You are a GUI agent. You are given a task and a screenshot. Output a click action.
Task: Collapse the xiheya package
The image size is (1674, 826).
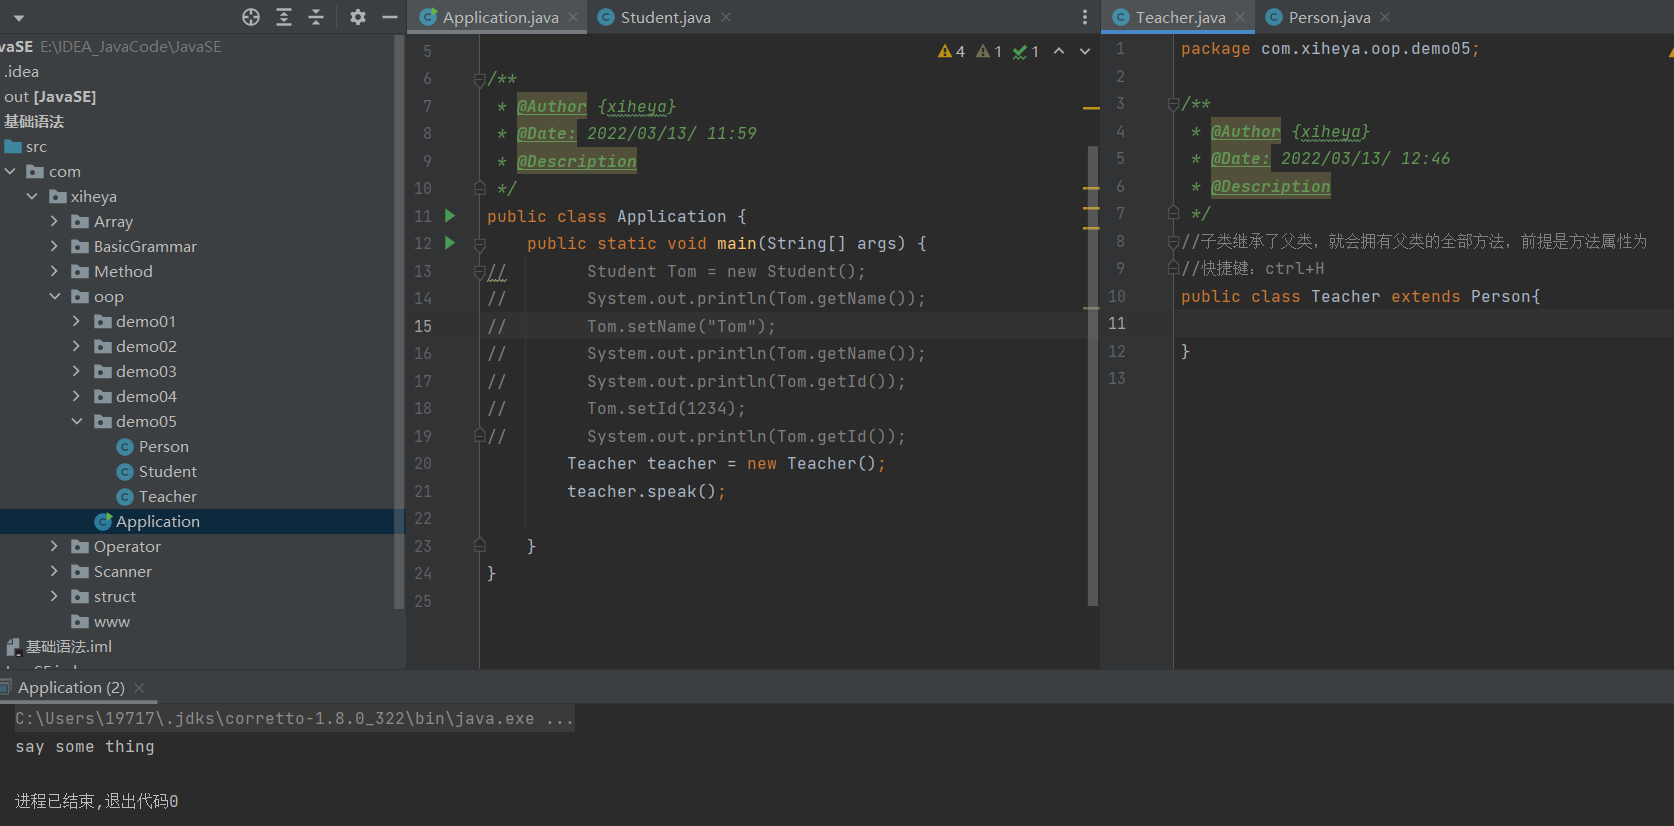pos(32,196)
